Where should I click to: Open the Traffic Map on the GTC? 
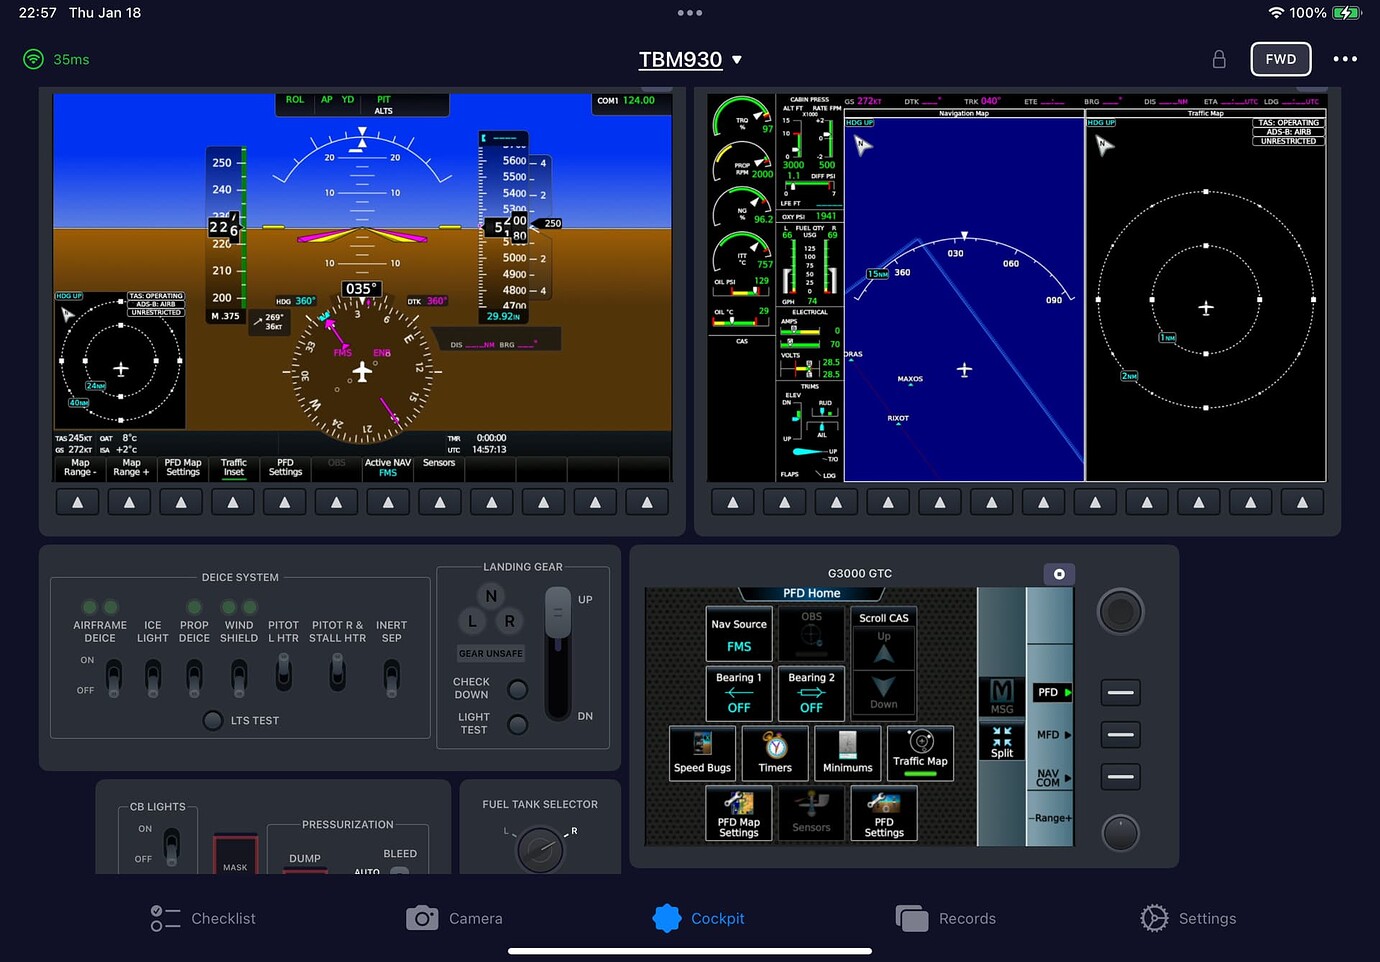click(919, 753)
